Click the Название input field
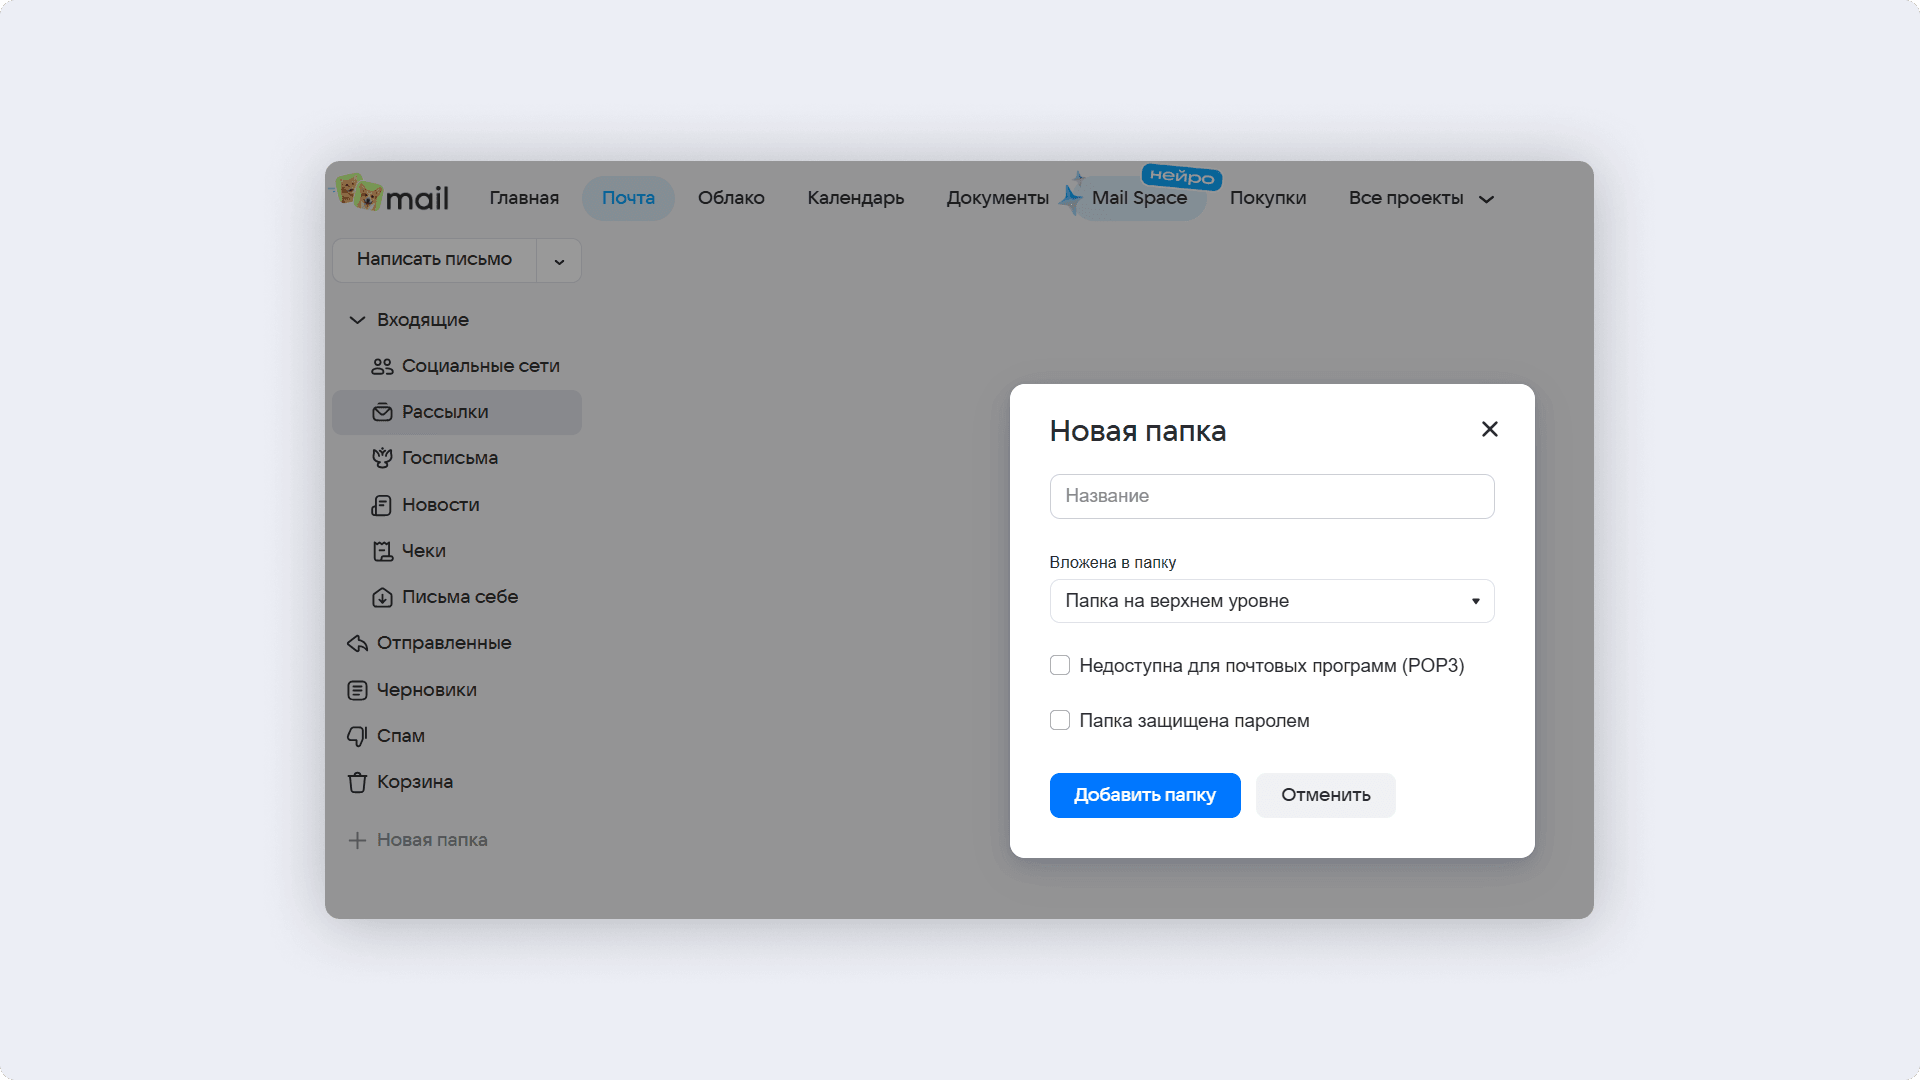Viewport: 1920px width, 1080px height. 1271,496
